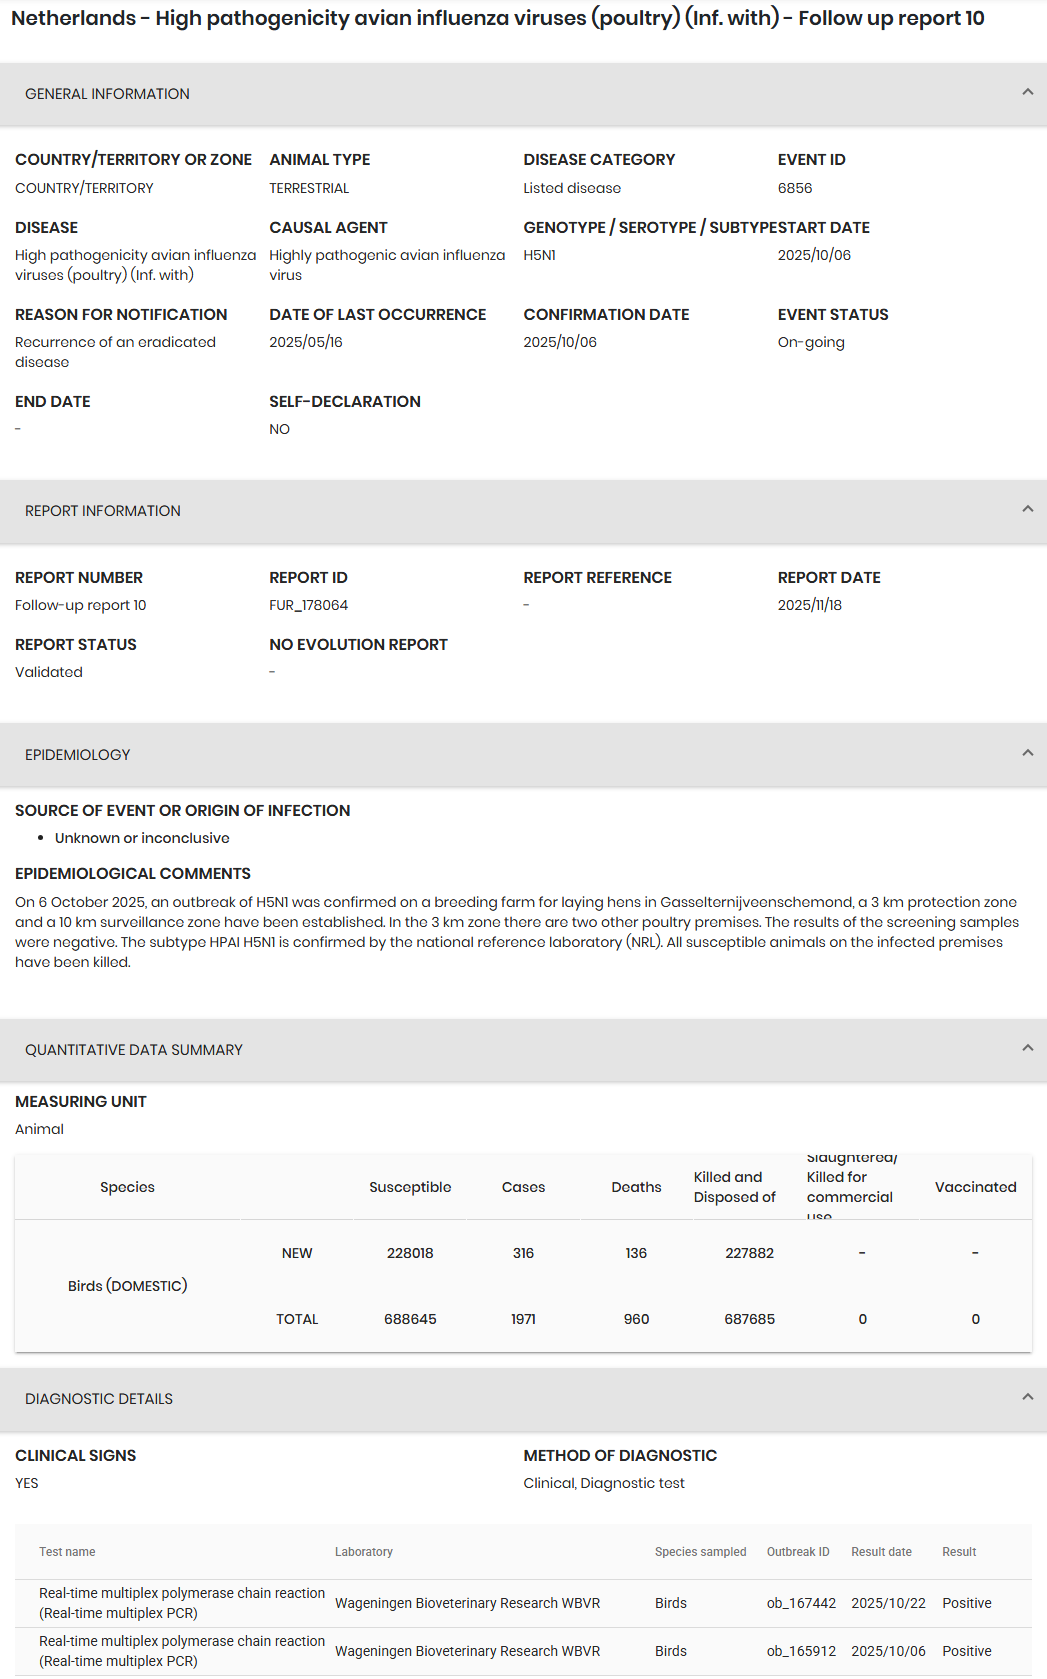Click the Species sampled column header

pyautogui.click(x=700, y=1552)
